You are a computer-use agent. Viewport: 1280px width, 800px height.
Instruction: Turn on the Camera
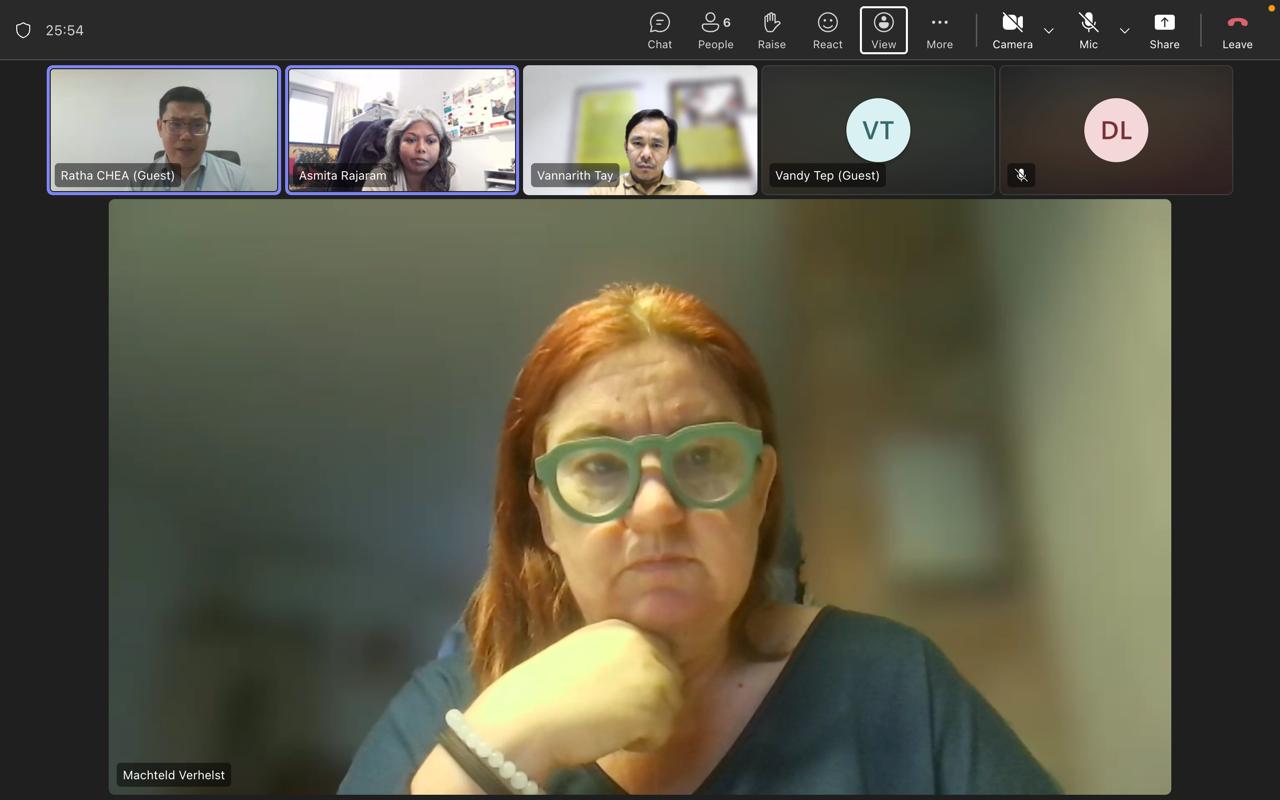click(1012, 30)
